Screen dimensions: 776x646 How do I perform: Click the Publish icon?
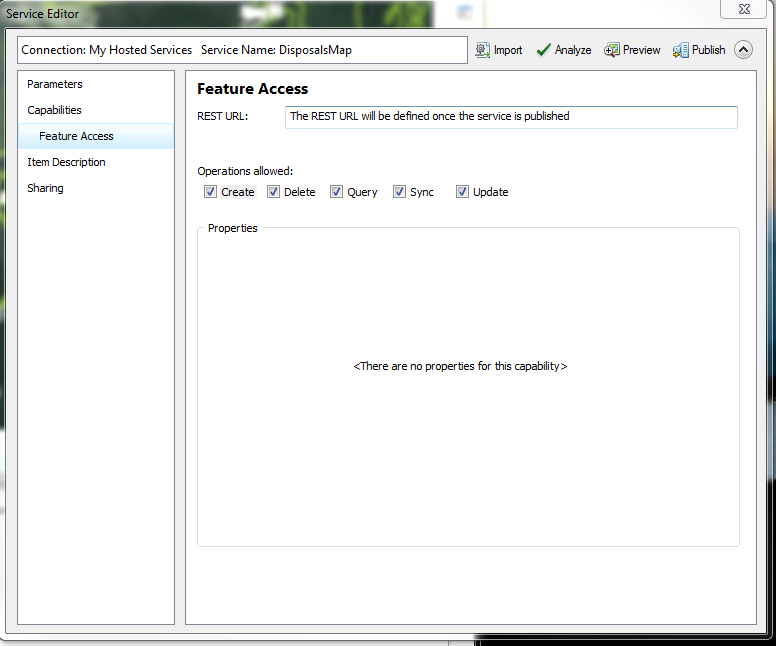click(680, 50)
